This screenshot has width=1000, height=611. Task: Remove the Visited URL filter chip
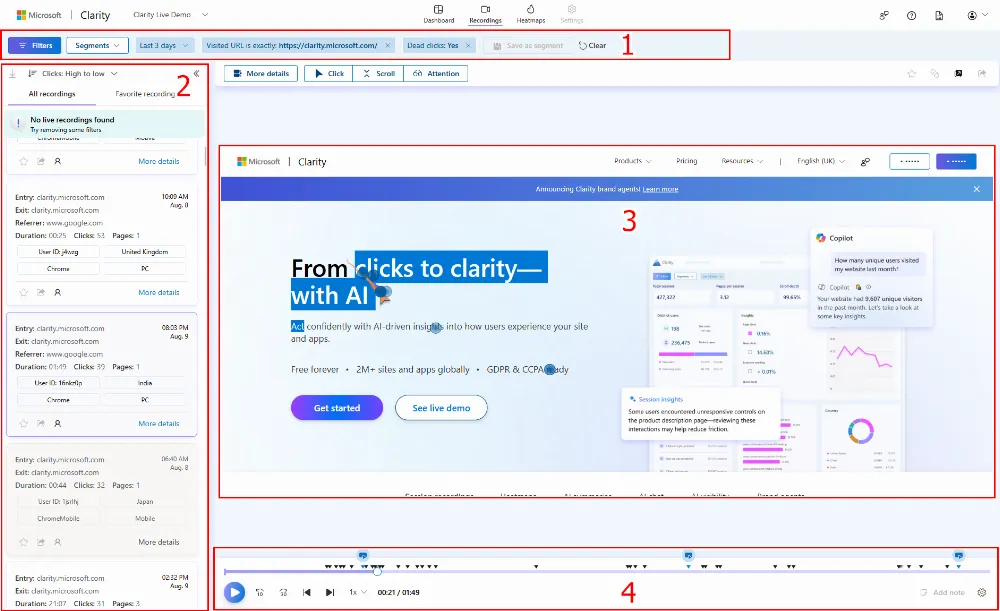pos(388,45)
